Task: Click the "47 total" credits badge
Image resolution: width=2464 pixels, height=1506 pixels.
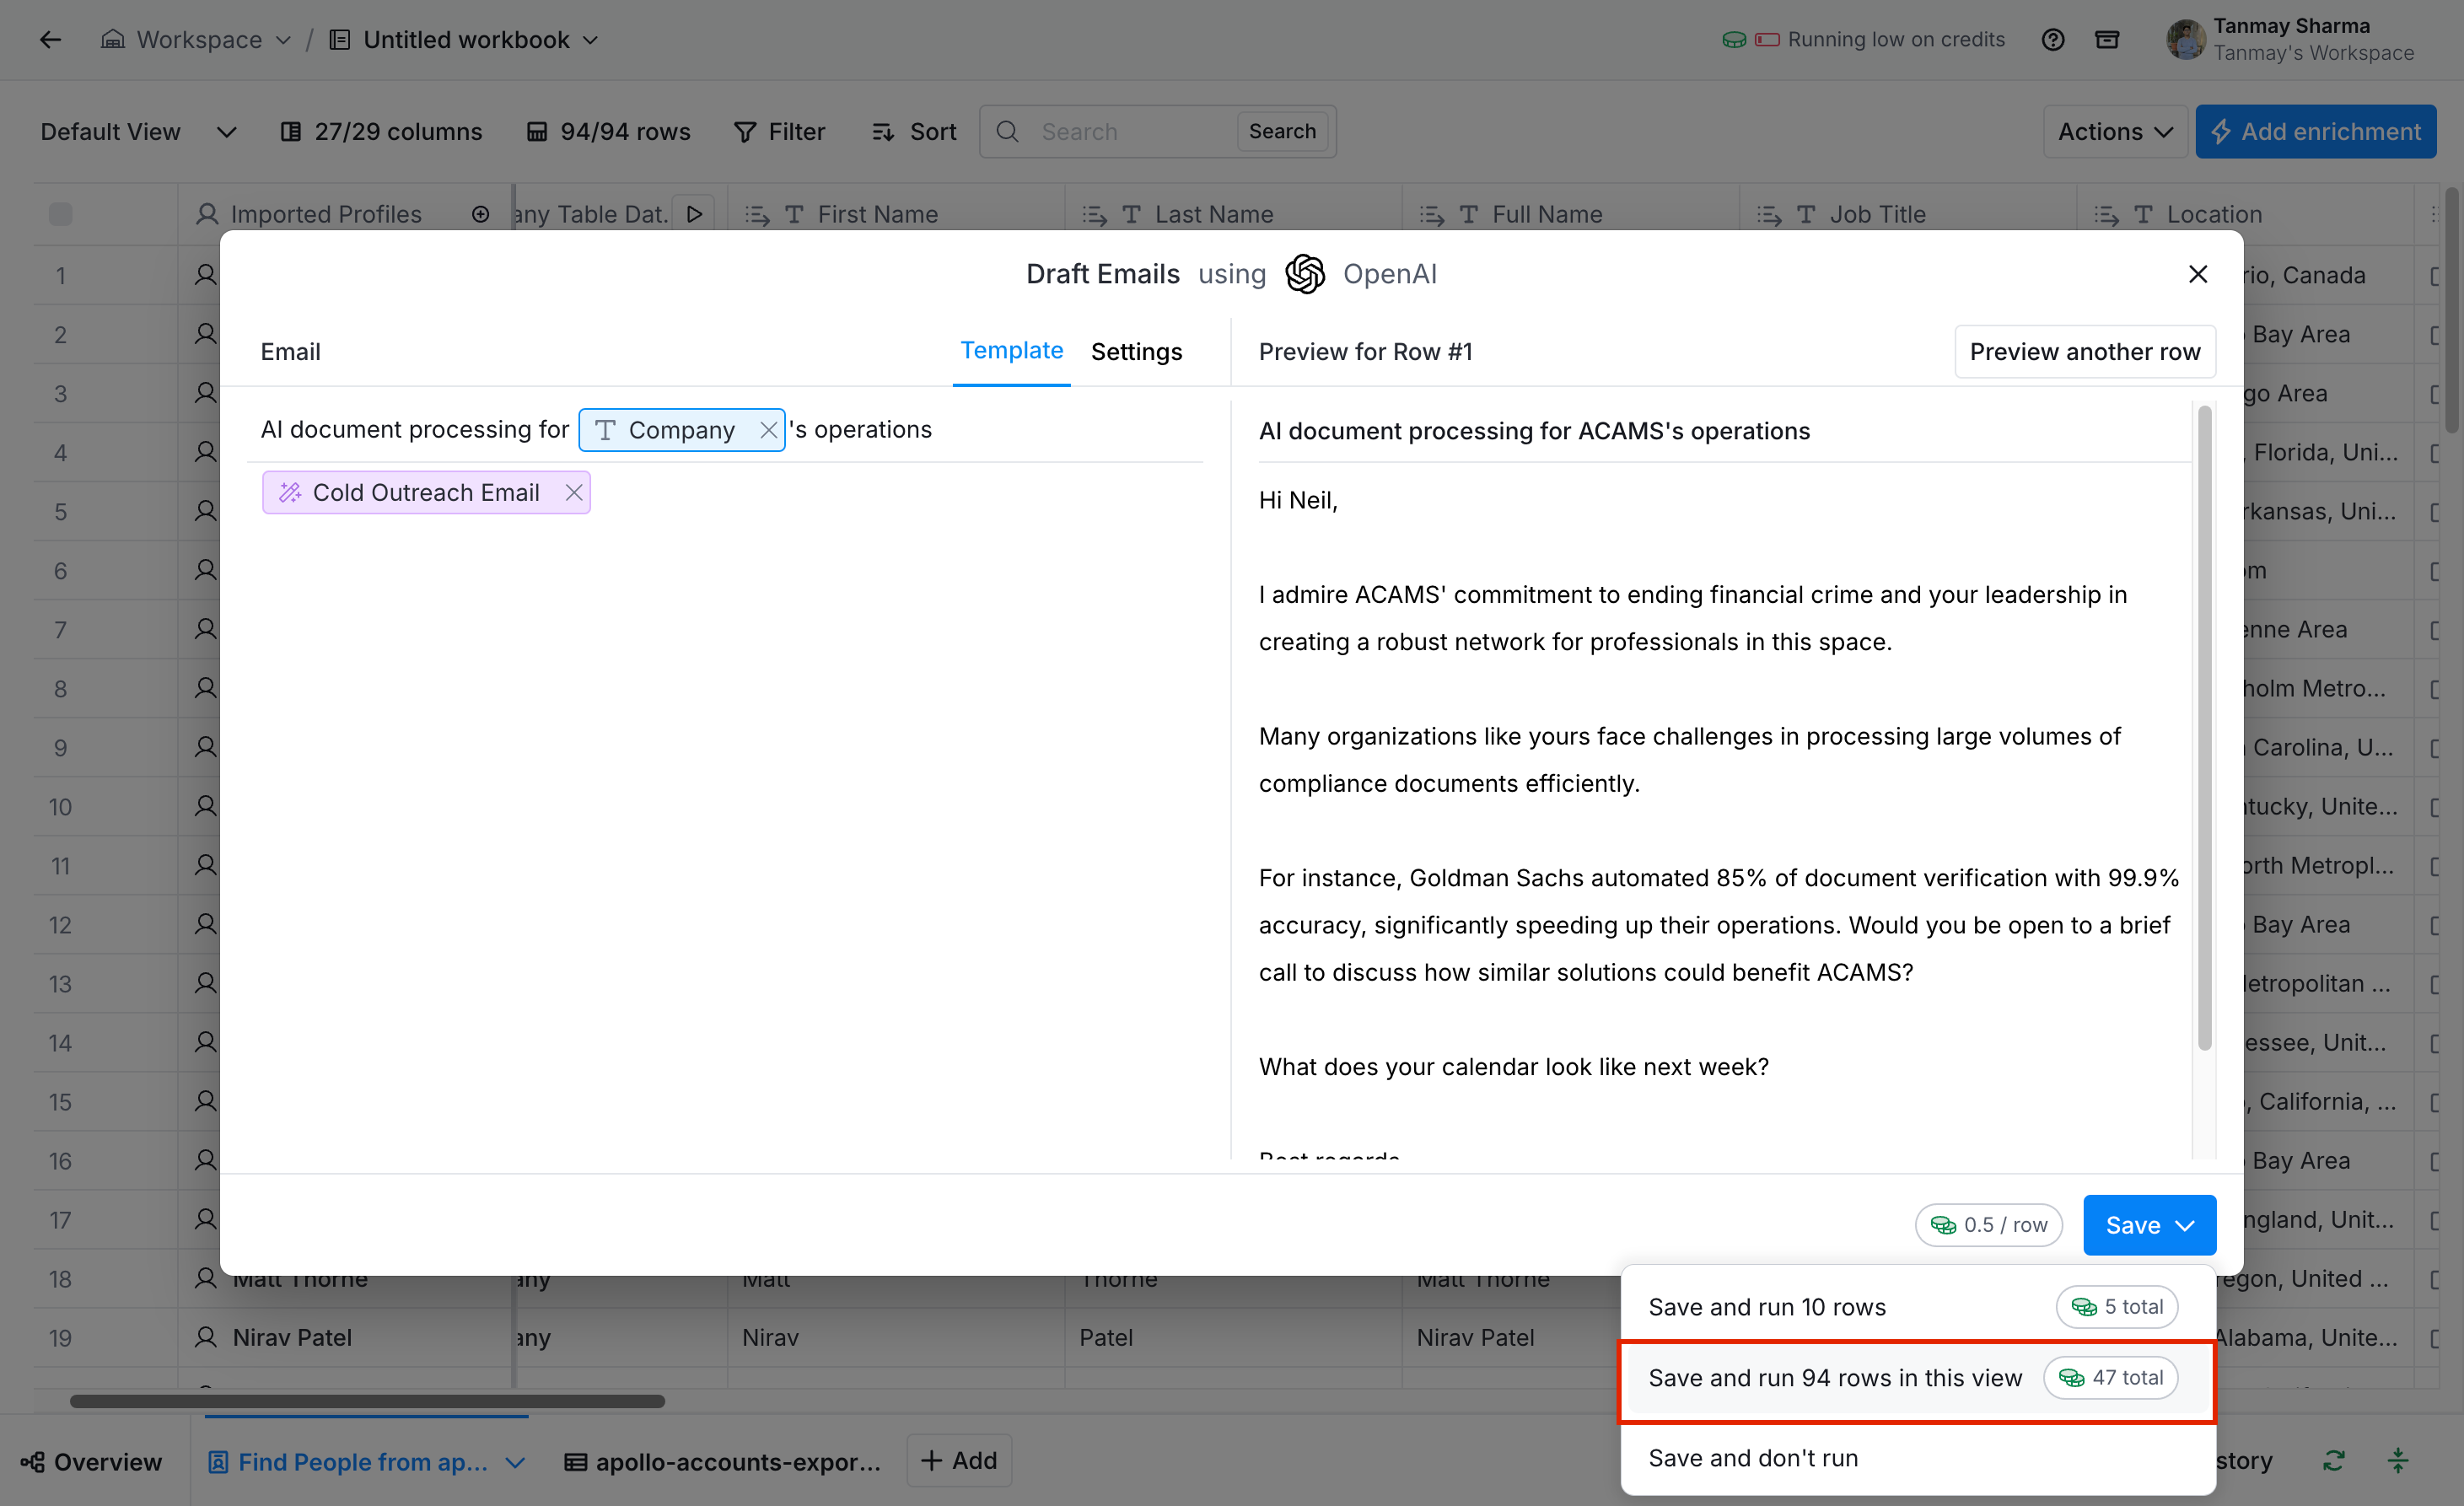Action: coord(2111,1378)
